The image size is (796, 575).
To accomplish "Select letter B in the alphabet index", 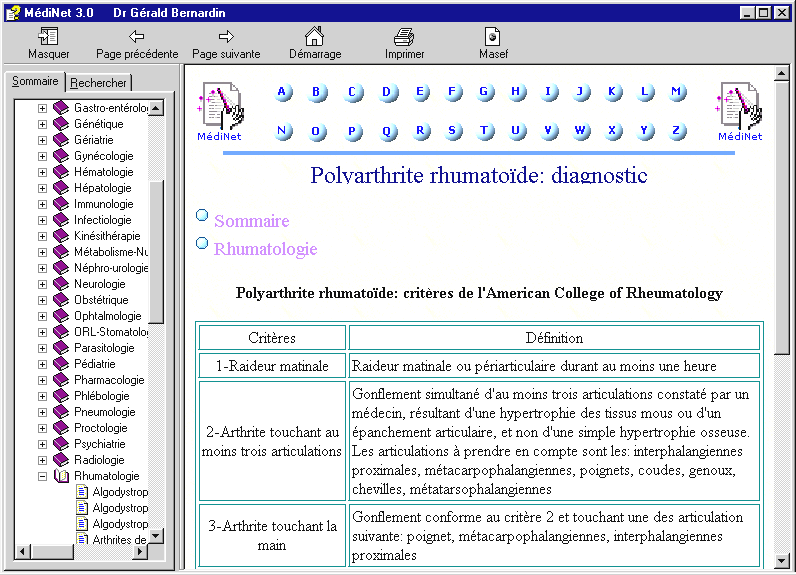I will pos(317,92).
